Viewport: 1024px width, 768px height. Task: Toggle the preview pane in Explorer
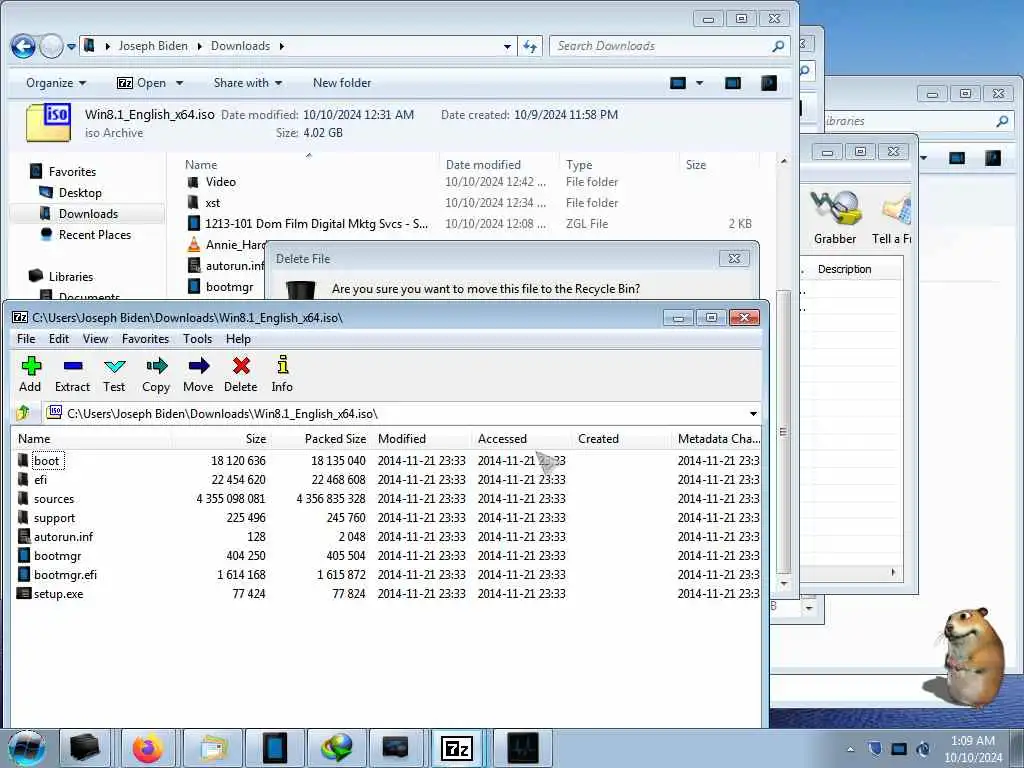coord(733,83)
